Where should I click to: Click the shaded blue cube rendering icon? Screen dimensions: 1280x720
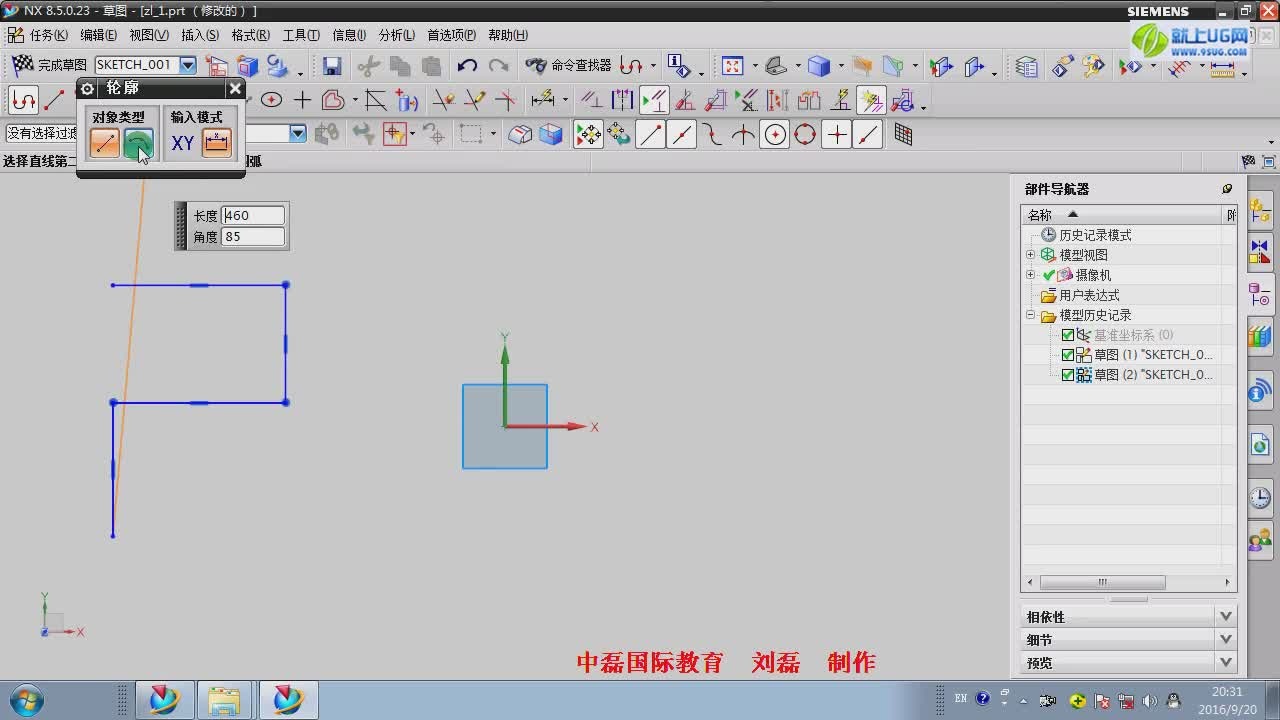coord(819,66)
